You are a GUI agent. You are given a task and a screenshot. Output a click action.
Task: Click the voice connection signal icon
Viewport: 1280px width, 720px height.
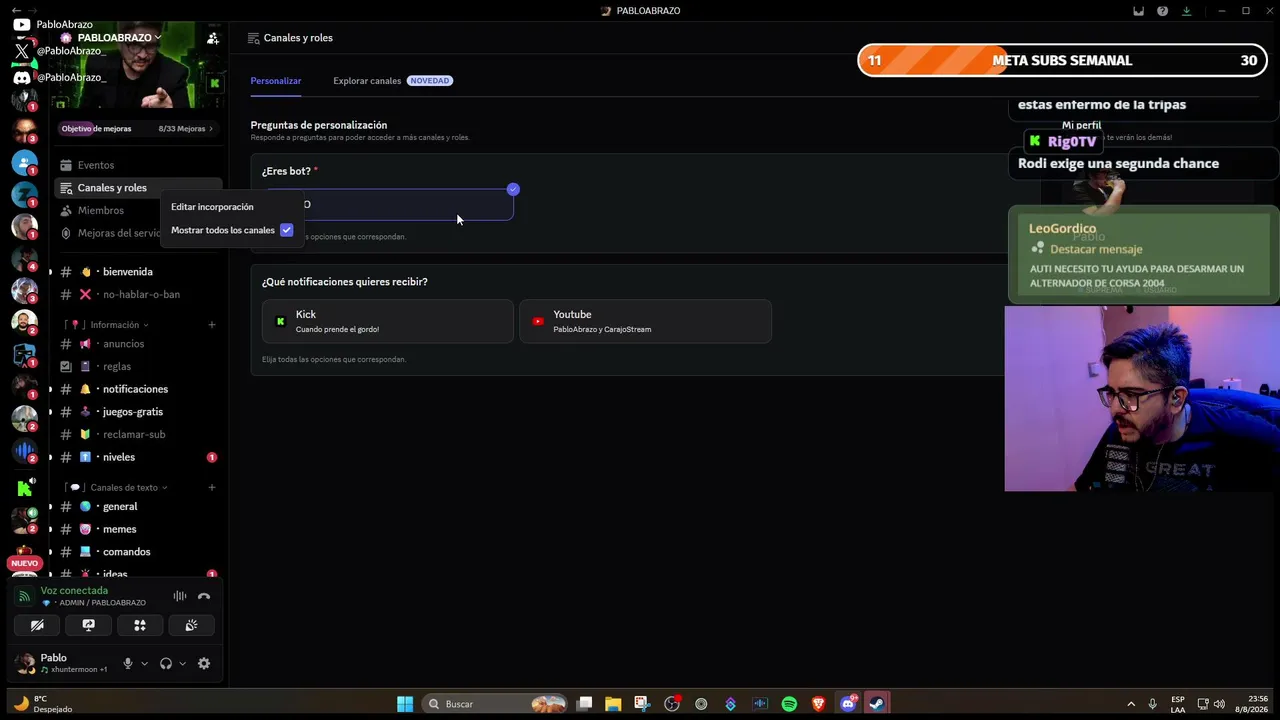pos(25,596)
